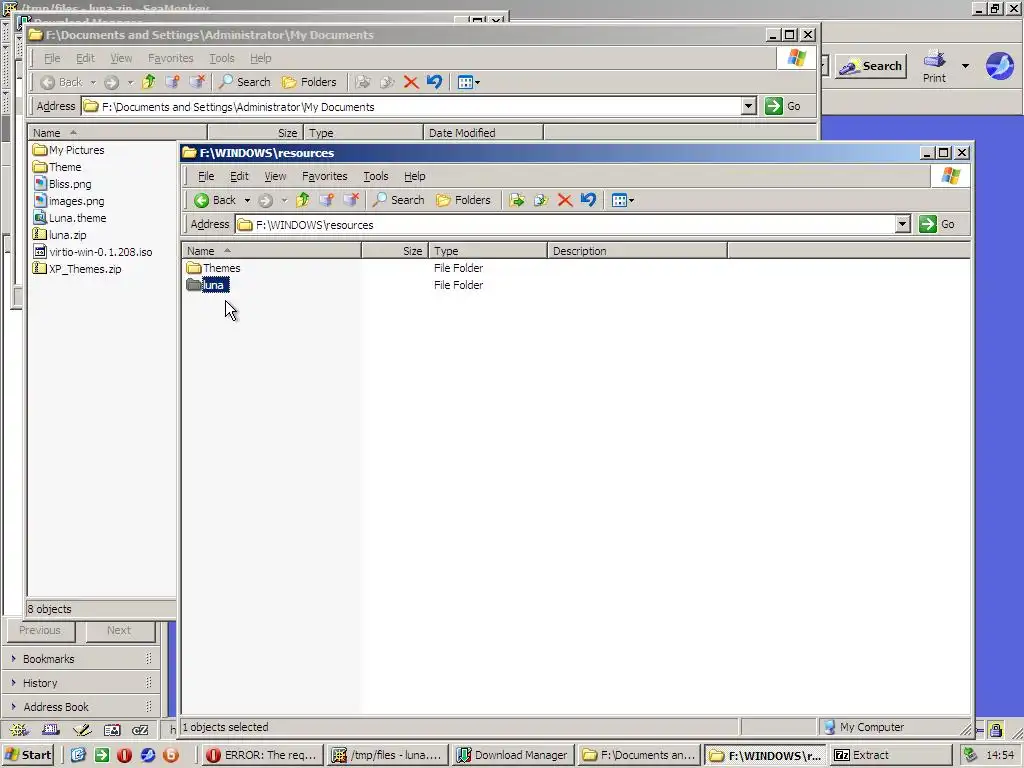This screenshot has width=1024, height=768.
Task: Click Back in the resources window
Action: click(x=215, y=200)
